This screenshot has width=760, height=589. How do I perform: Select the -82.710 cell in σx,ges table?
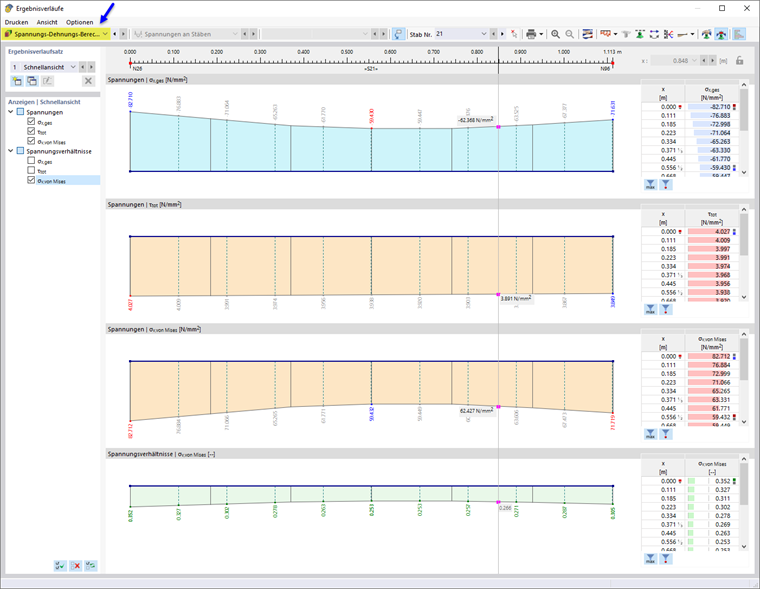pyautogui.click(x=712, y=107)
